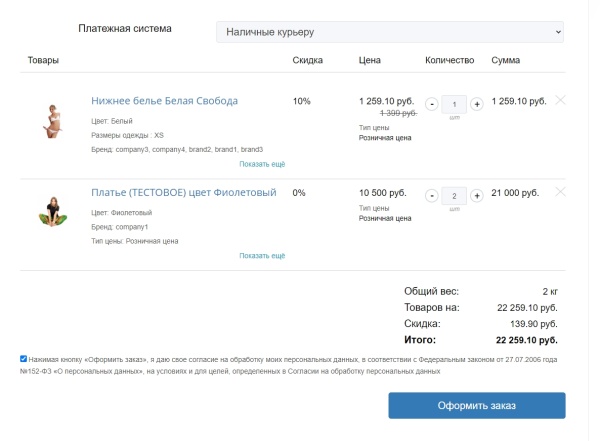Open the Нижнее белье Белая Свобода product link
Viewport: 600px width, 441px height.
point(164,101)
